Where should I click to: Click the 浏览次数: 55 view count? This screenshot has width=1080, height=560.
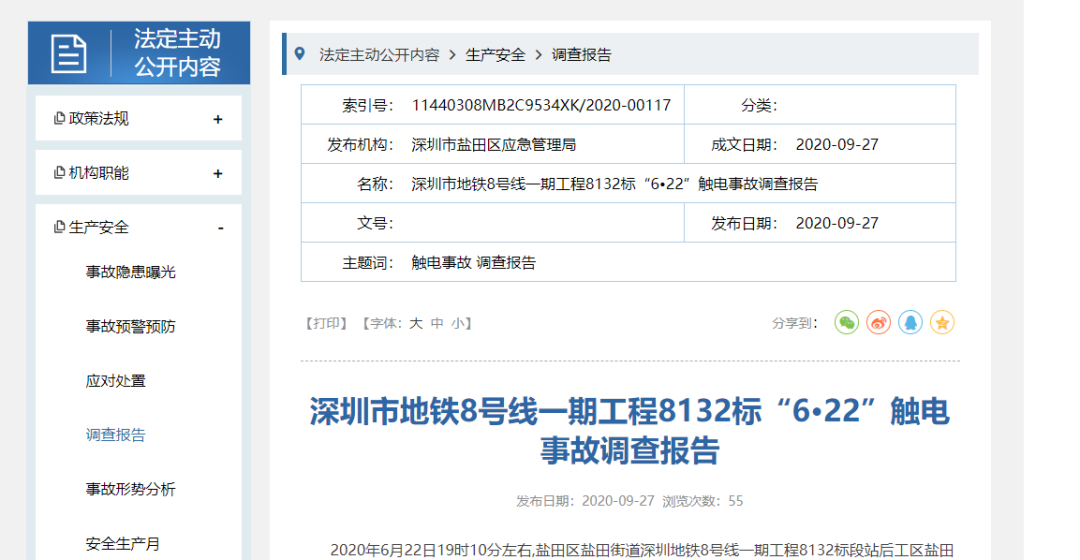tap(703, 501)
